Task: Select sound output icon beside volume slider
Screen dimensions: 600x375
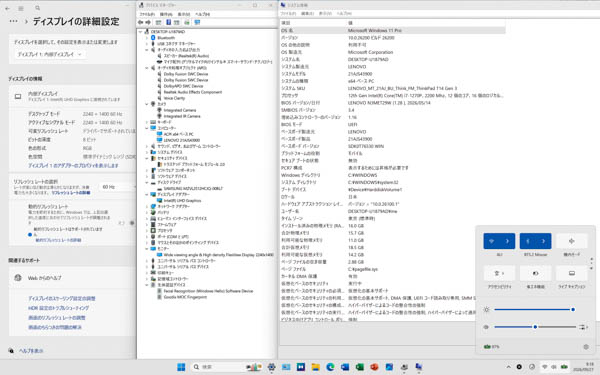Action: [x=583, y=327]
